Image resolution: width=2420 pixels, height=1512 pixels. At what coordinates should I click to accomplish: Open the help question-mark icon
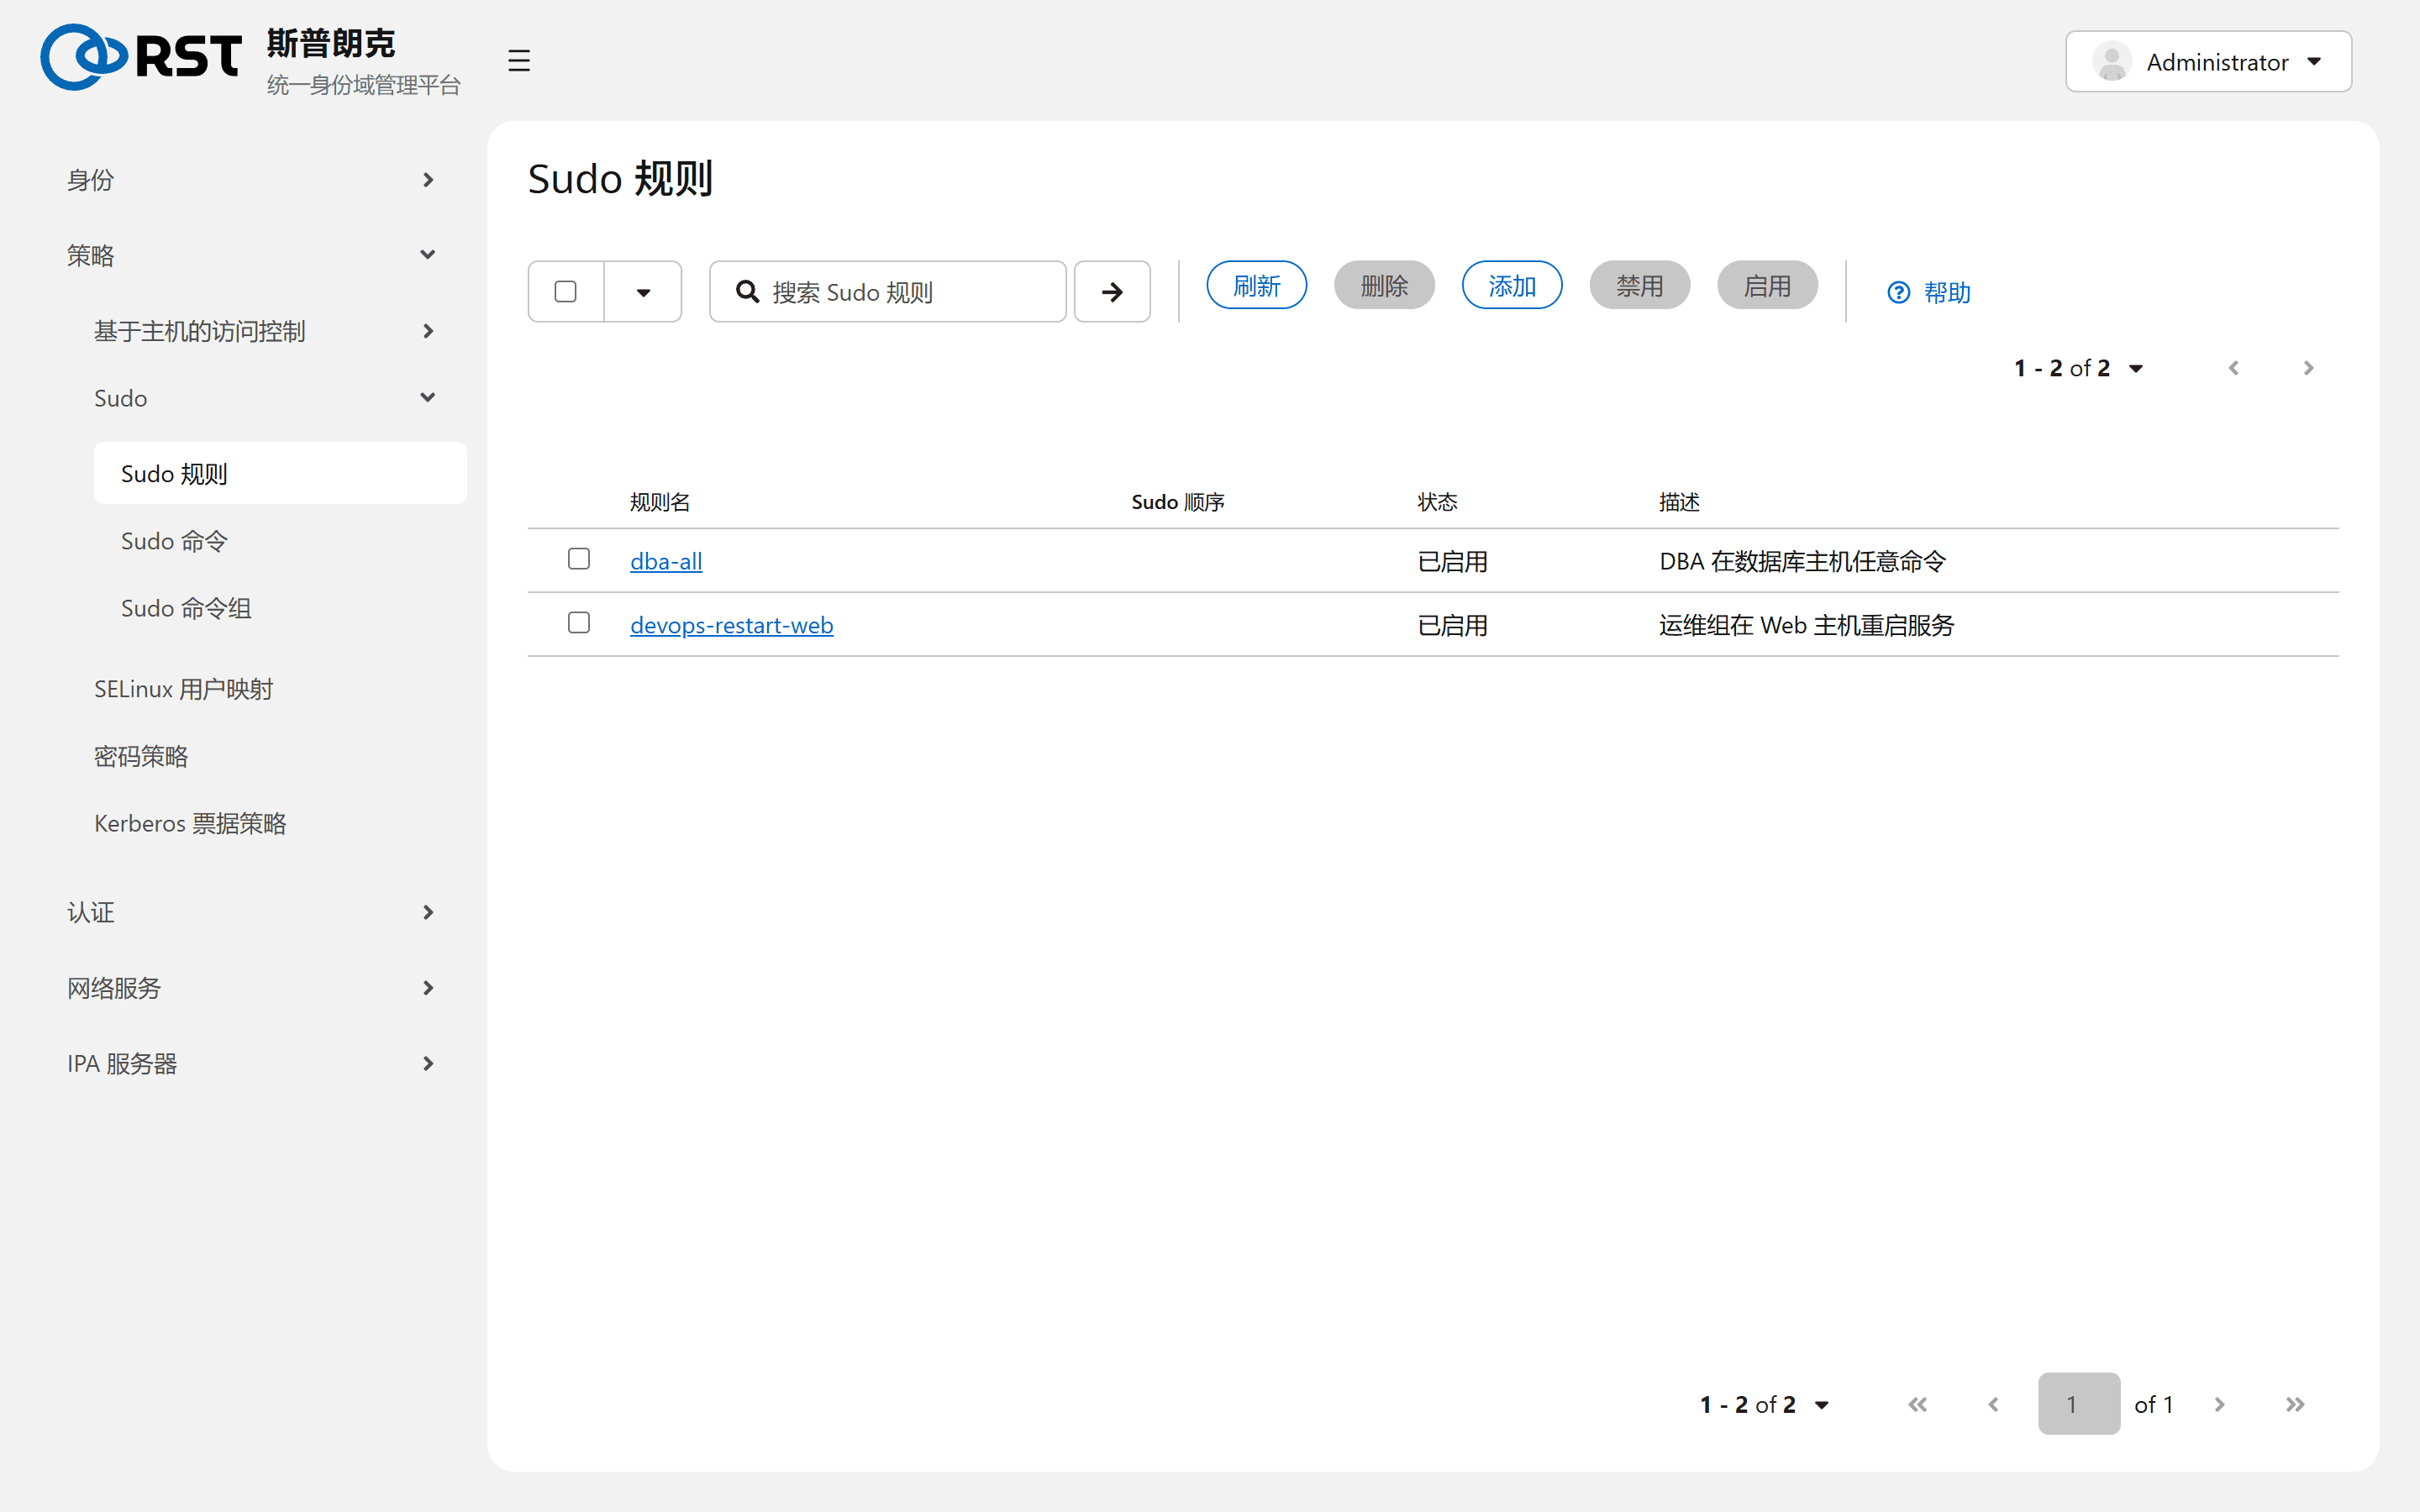coord(1898,292)
